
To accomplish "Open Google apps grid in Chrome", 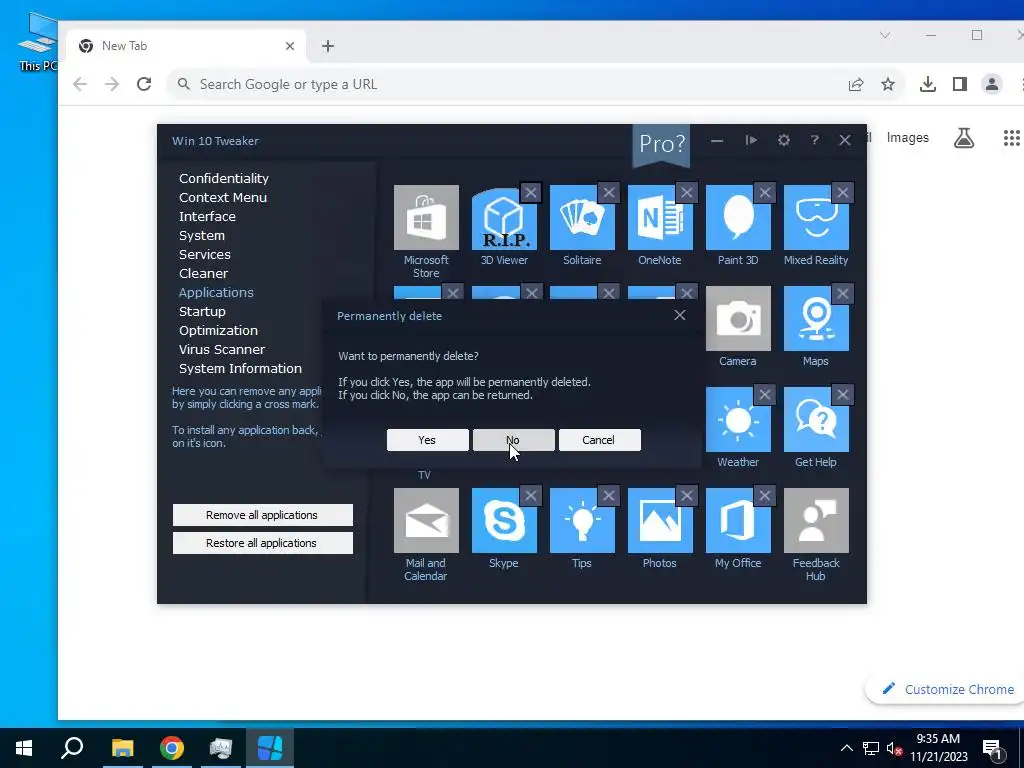I will click(x=1011, y=138).
